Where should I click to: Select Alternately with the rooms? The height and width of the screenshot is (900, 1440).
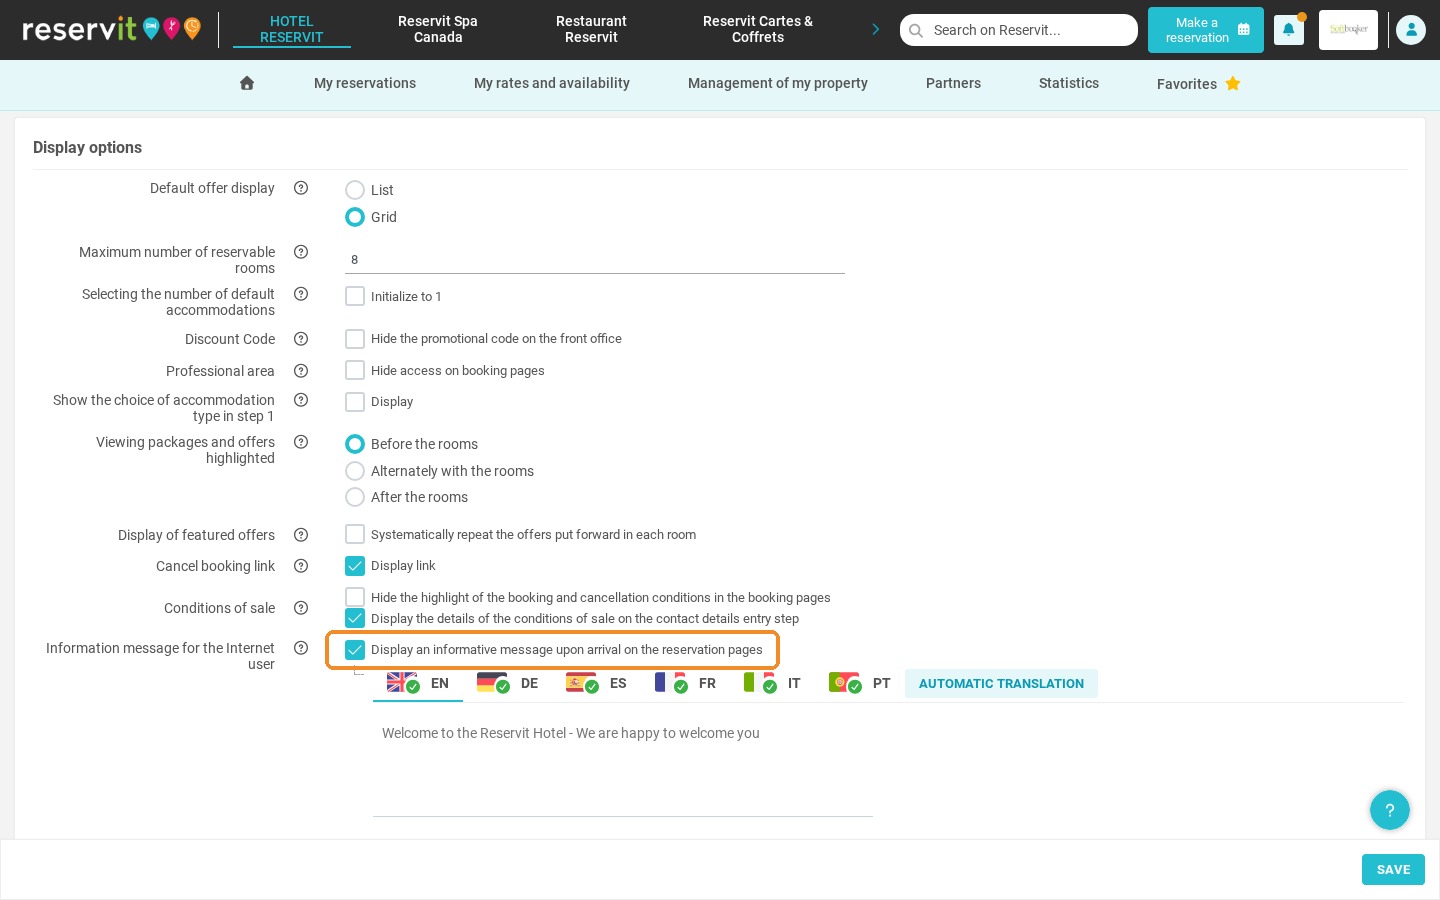(355, 471)
